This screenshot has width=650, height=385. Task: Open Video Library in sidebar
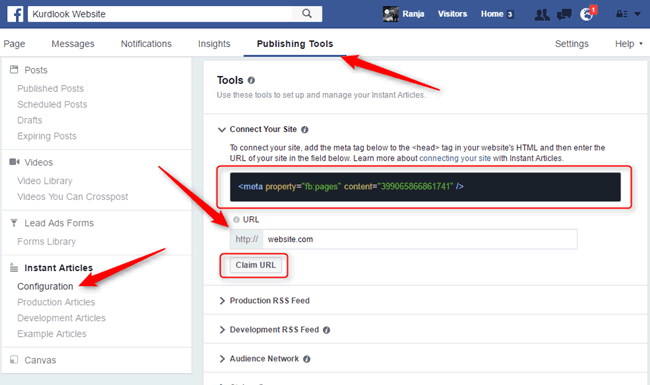[45, 181]
